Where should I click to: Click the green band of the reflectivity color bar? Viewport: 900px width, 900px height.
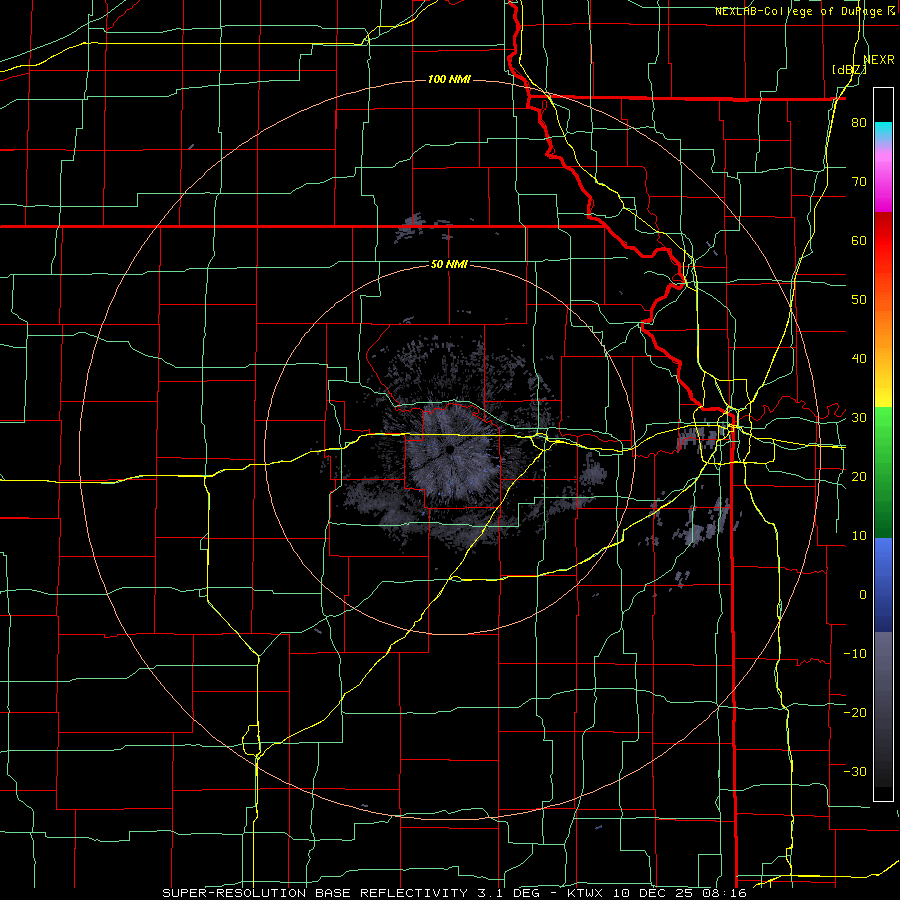coord(883,472)
